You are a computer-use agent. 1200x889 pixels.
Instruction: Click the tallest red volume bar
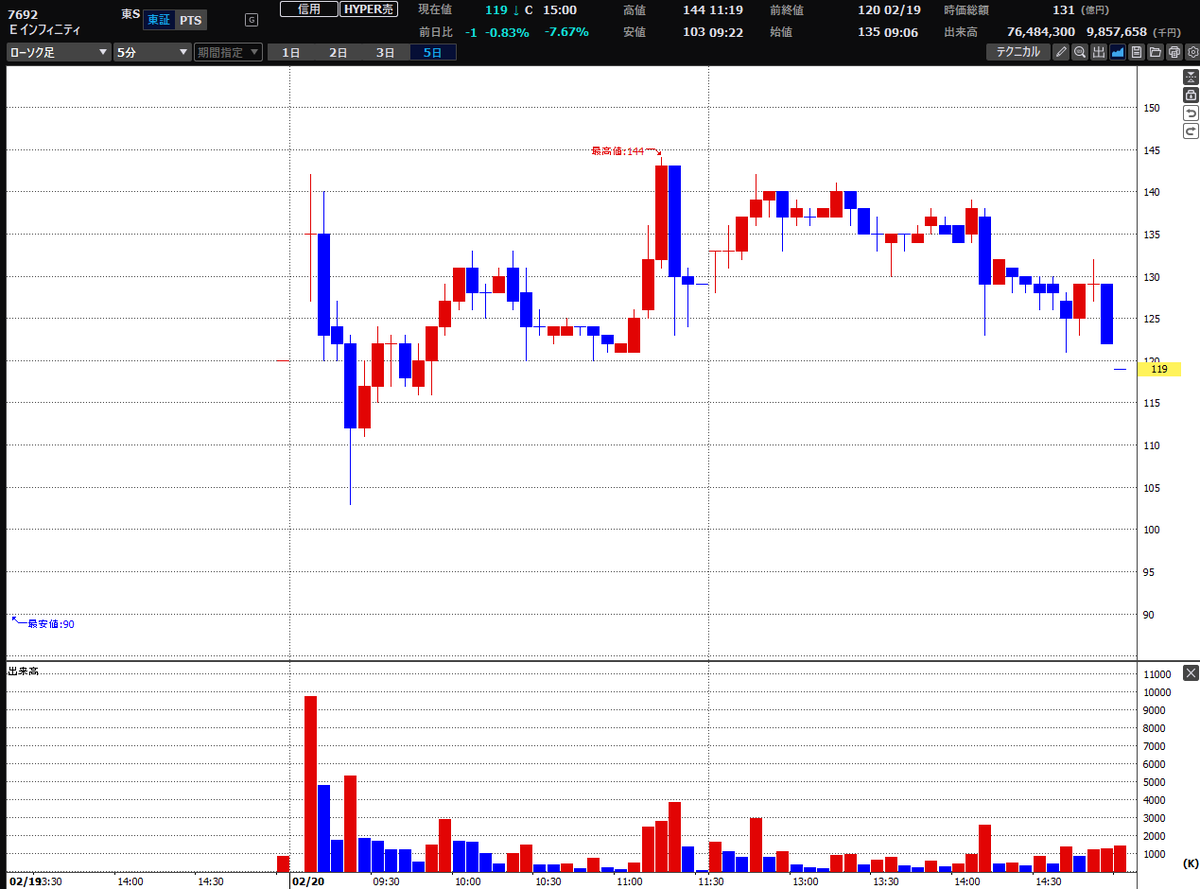(x=310, y=783)
